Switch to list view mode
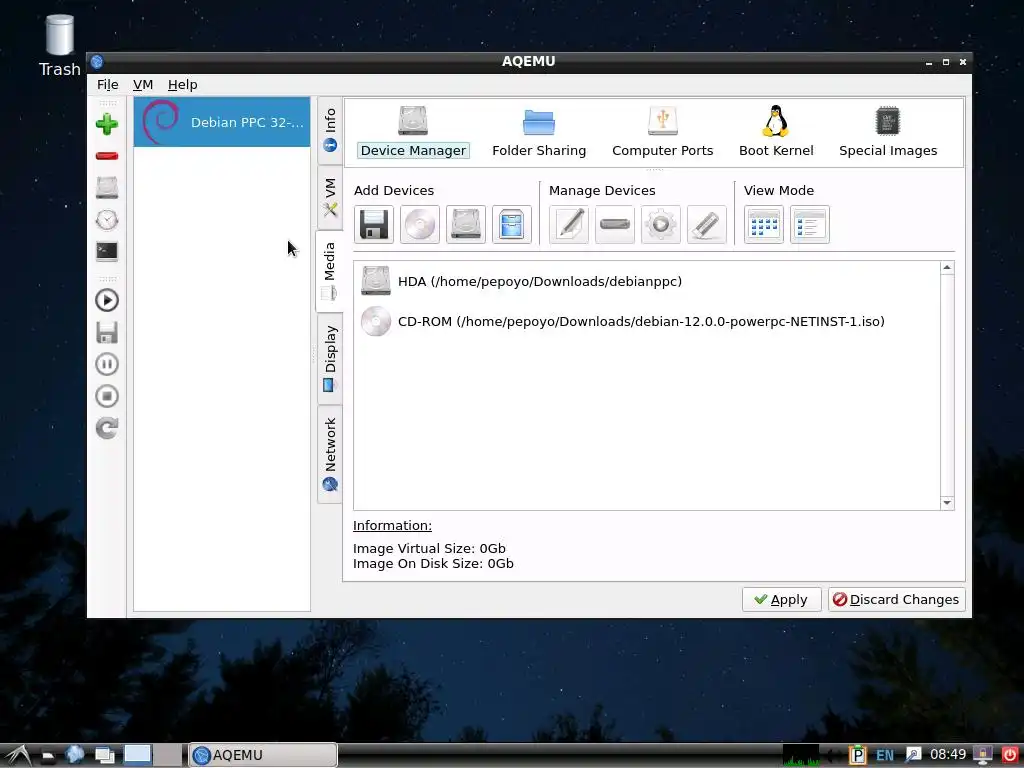This screenshot has width=1024, height=768. 810,225
